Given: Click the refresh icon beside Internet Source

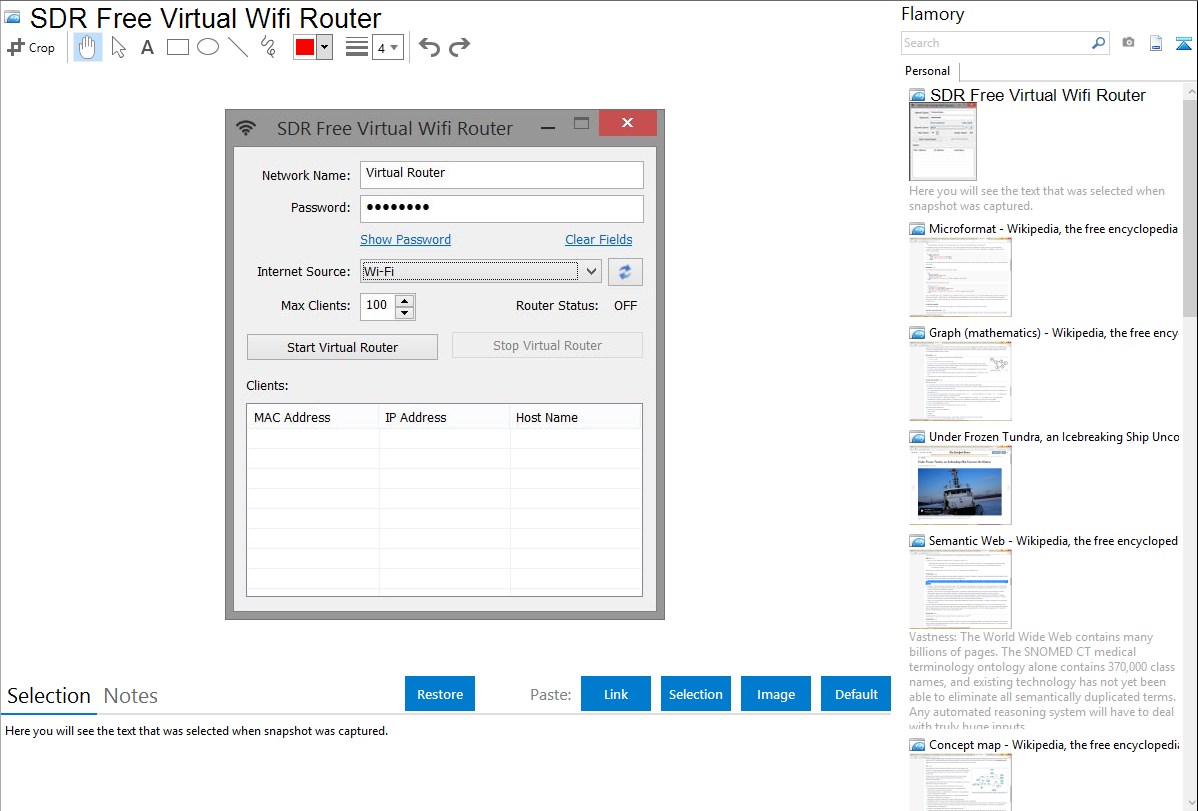Looking at the screenshot, I should (625, 272).
